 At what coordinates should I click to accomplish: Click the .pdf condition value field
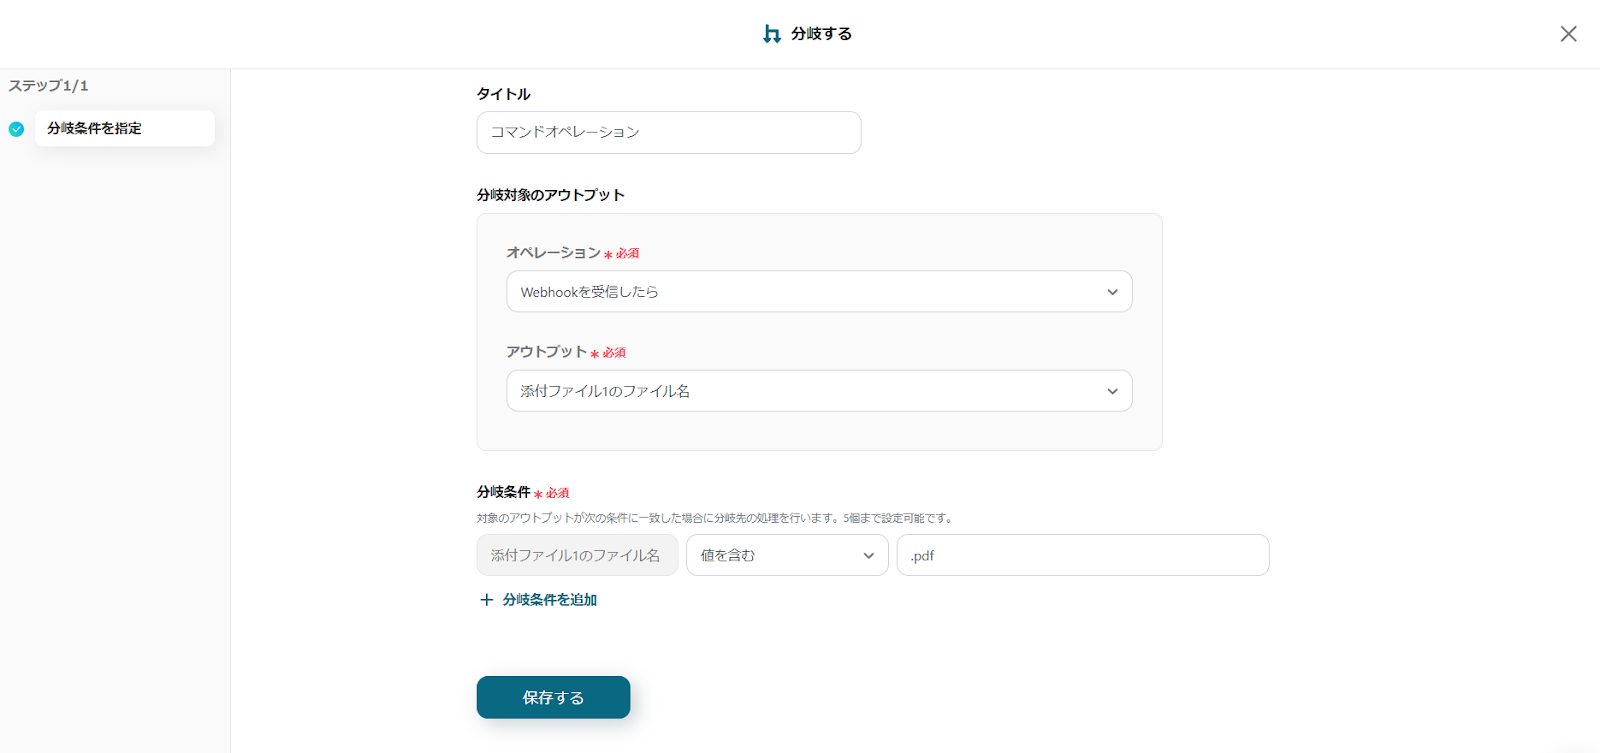click(x=1082, y=556)
